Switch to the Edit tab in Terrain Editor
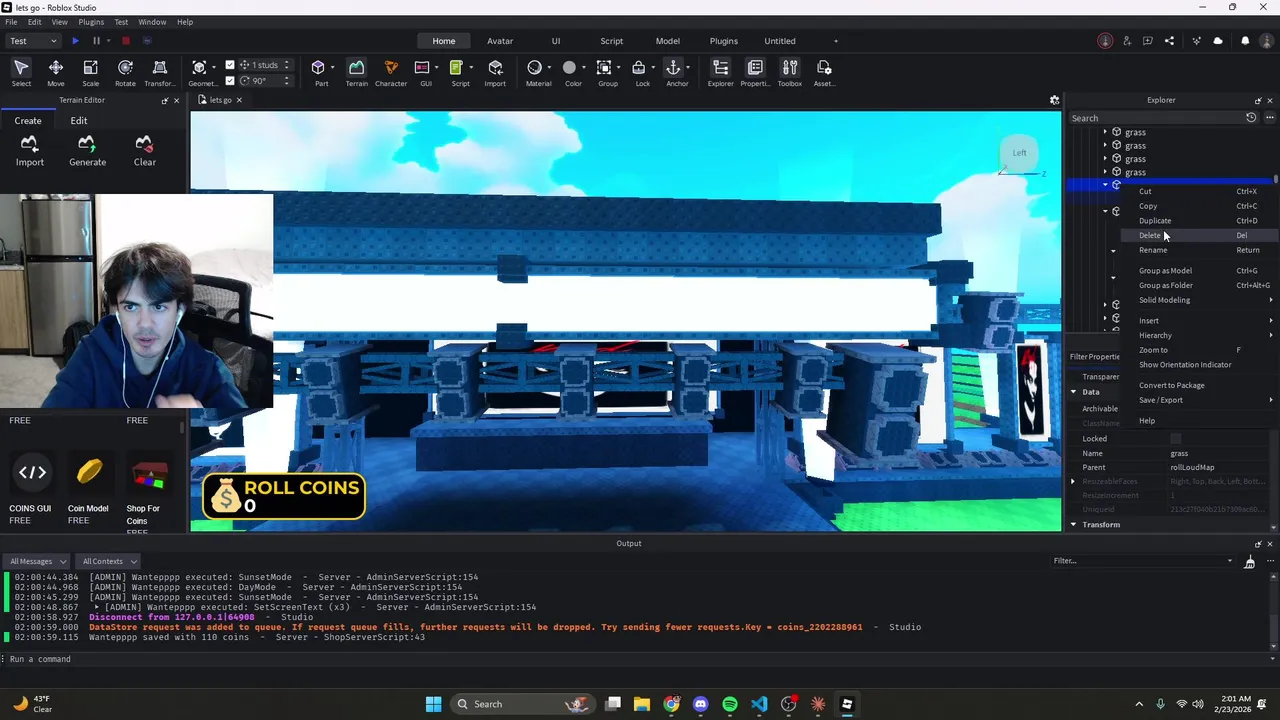Image resolution: width=1280 pixels, height=720 pixels. [x=79, y=121]
